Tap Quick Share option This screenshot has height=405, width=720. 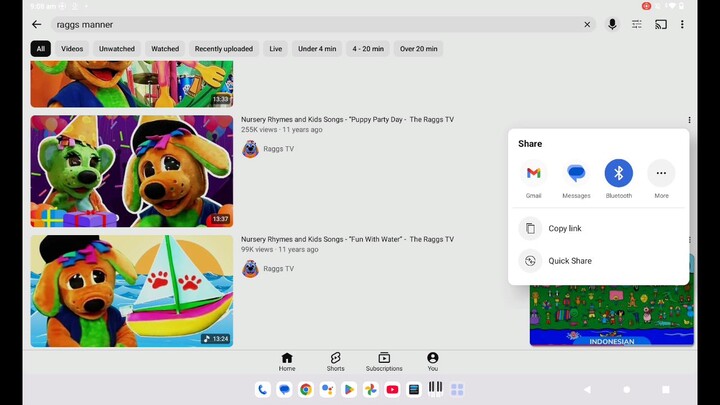(x=569, y=261)
